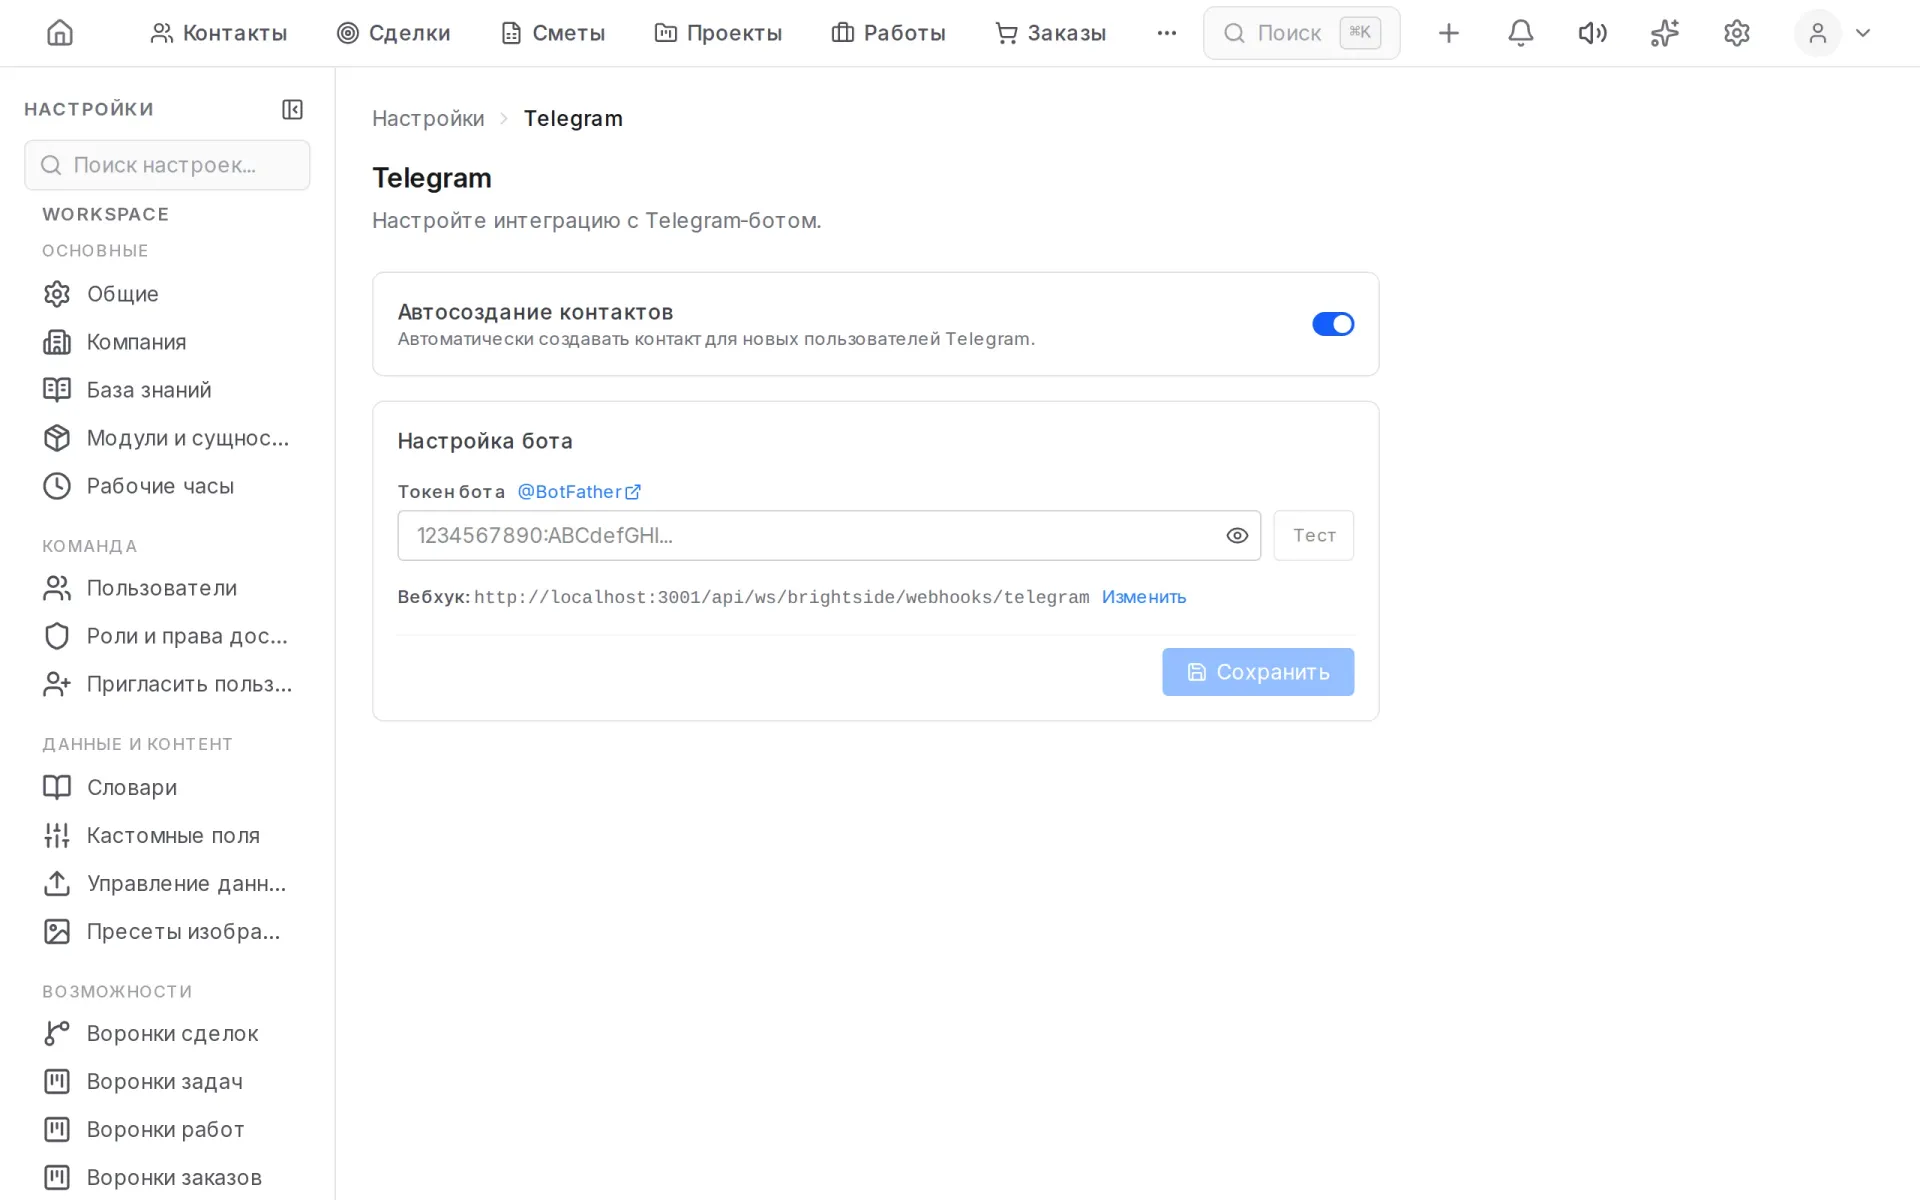Click Изменить webhook link
The image size is (1920, 1200).
point(1144,597)
